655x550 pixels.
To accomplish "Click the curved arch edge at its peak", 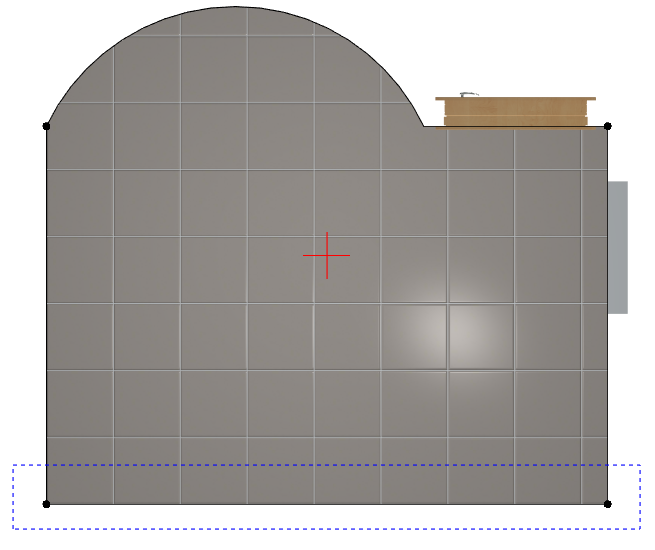I will click(x=238, y=7).
